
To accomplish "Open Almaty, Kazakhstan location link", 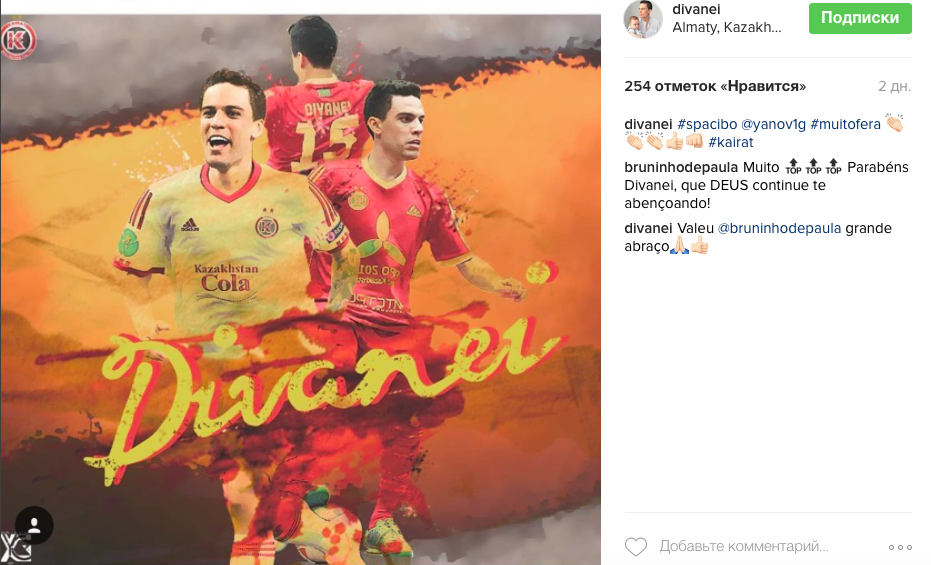I will point(726,27).
